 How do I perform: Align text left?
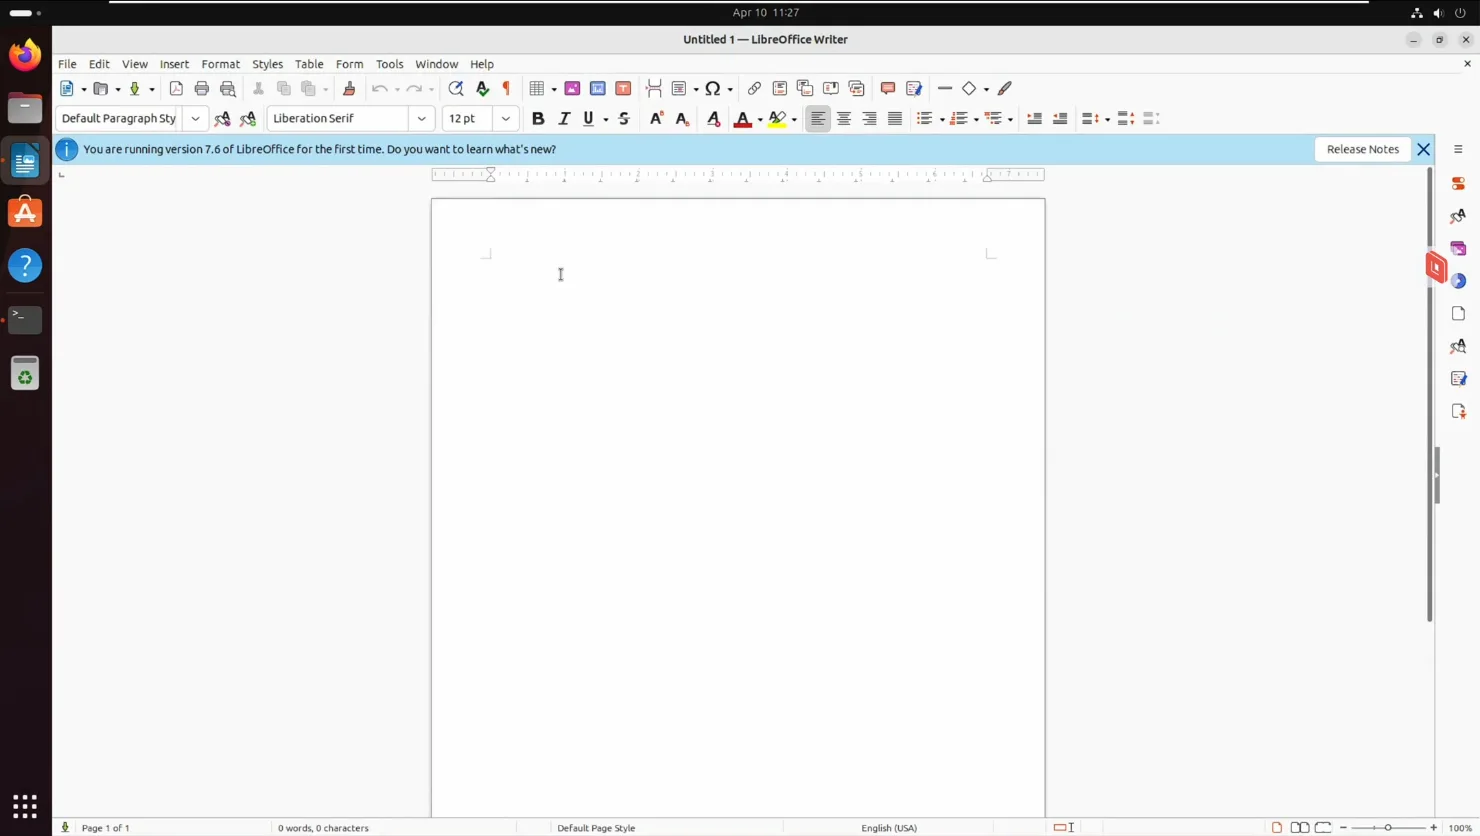(x=818, y=119)
